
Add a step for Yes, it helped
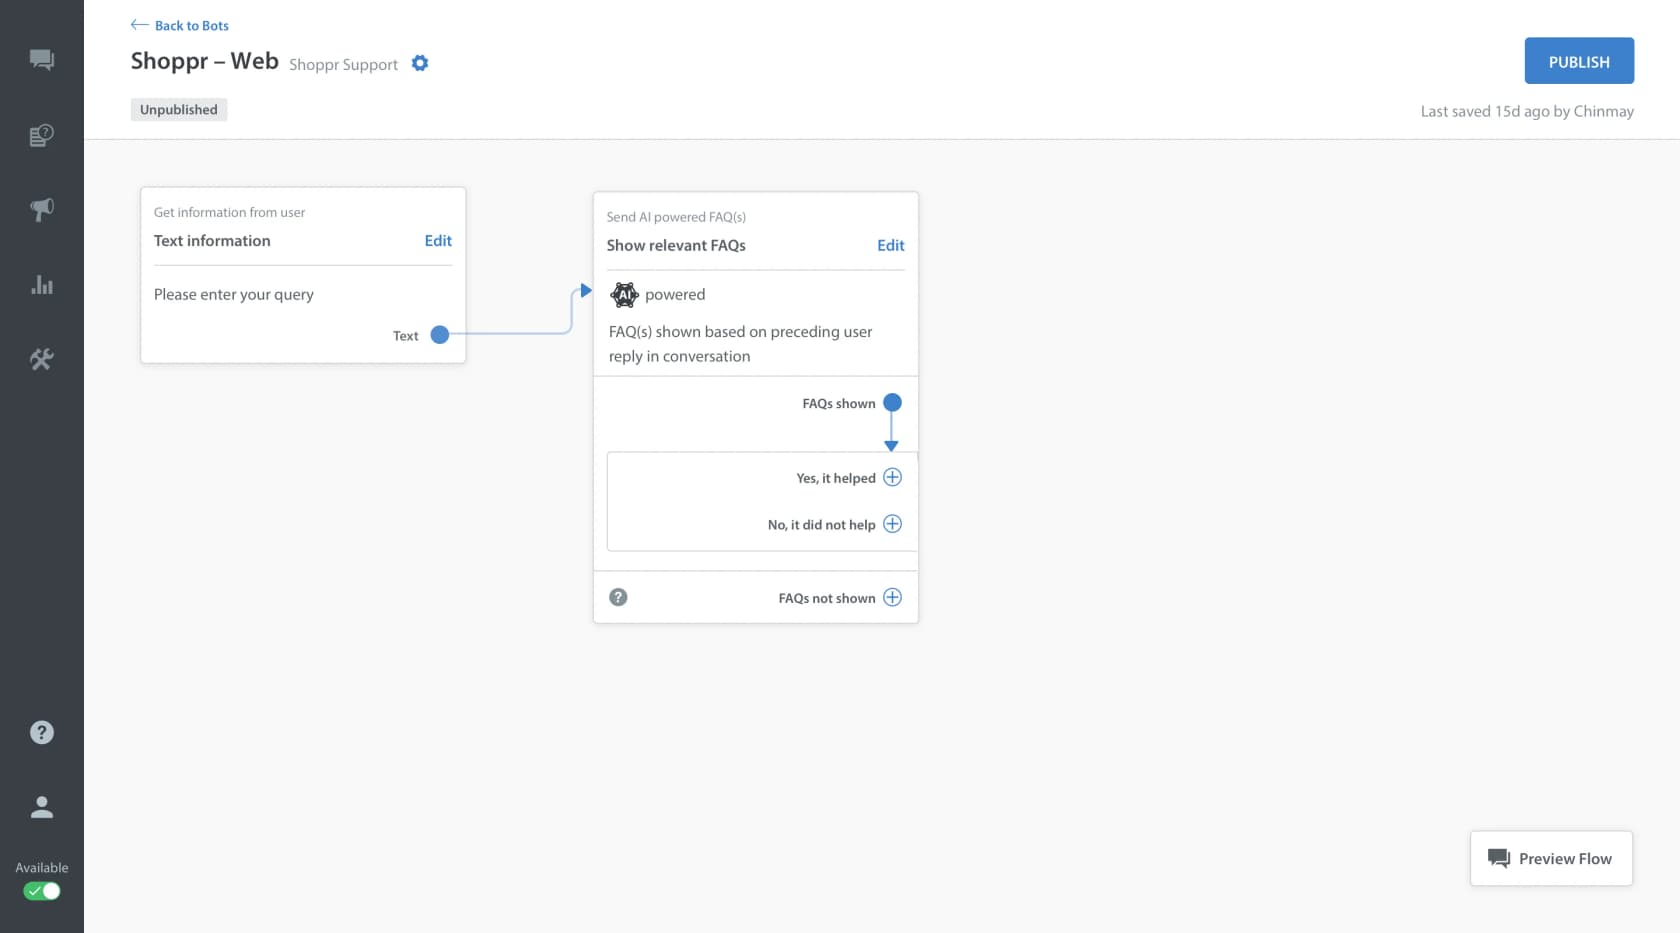893,478
